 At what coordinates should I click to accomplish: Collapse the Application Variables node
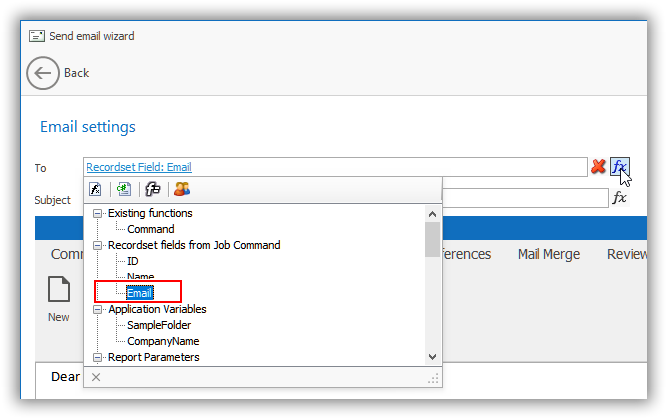coord(98,309)
